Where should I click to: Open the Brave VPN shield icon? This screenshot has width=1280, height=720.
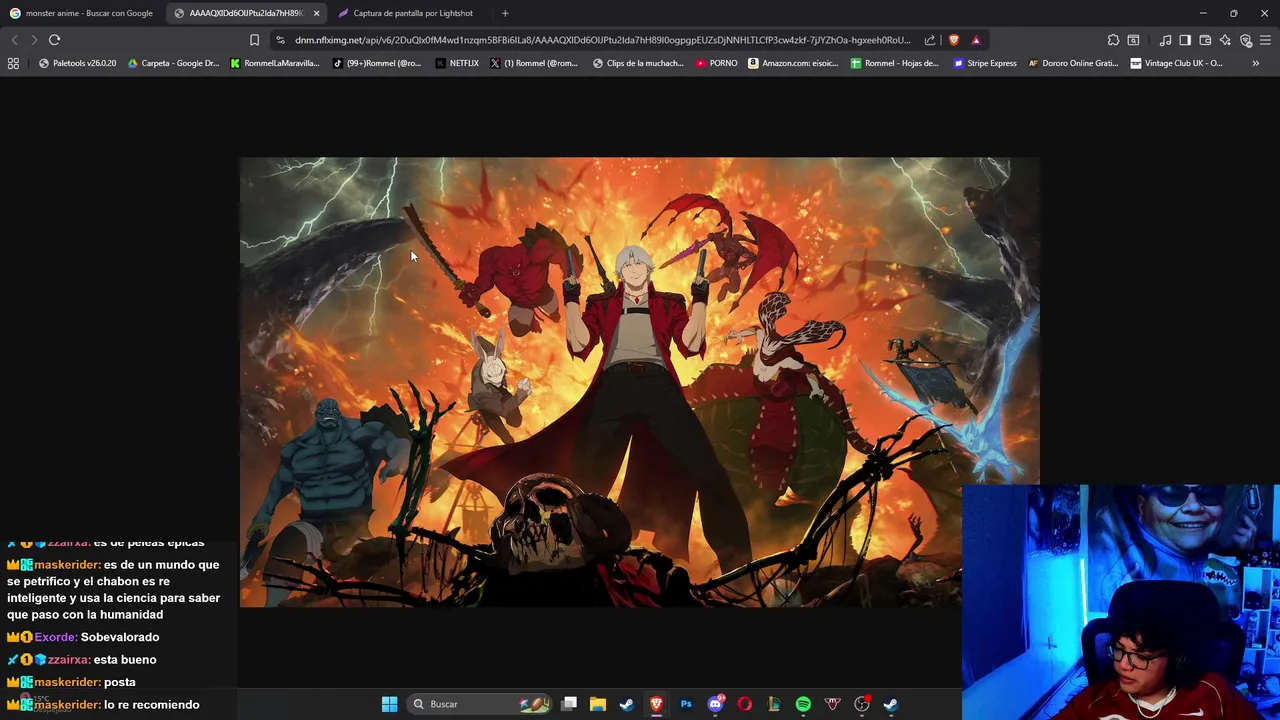click(x=1246, y=40)
